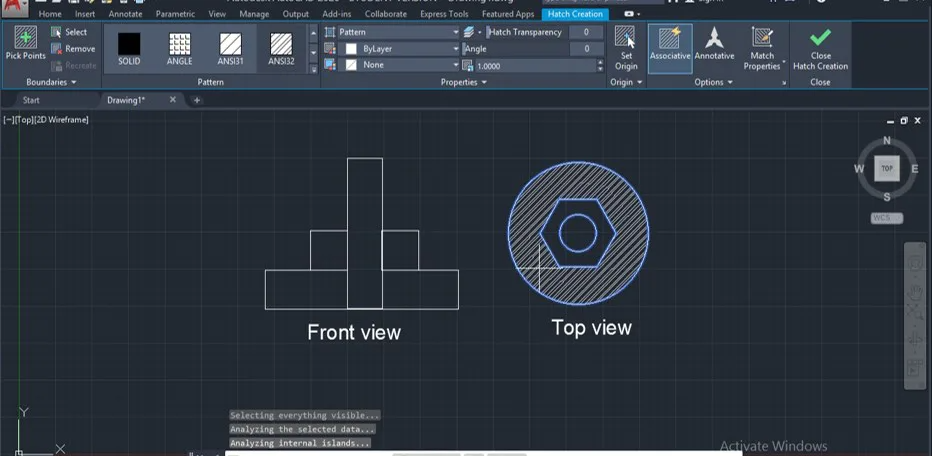
Task: Show the previous pattern gallery row
Action: pos(314,34)
